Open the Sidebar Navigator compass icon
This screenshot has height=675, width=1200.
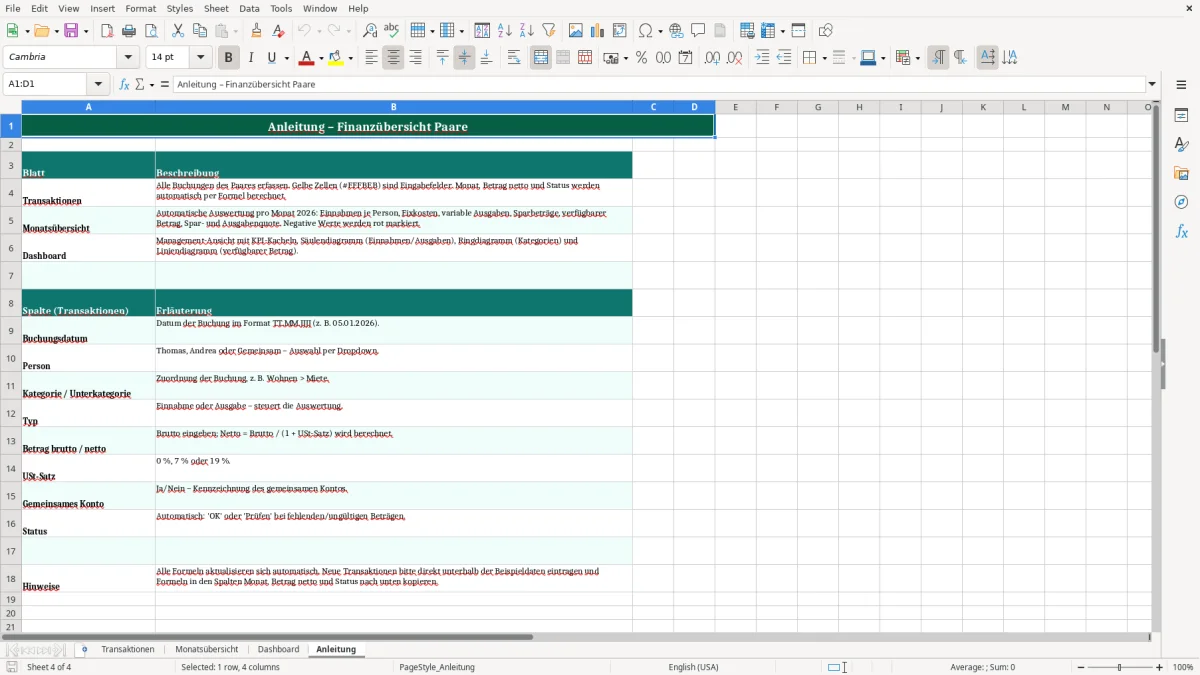(x=1181, y=202)
